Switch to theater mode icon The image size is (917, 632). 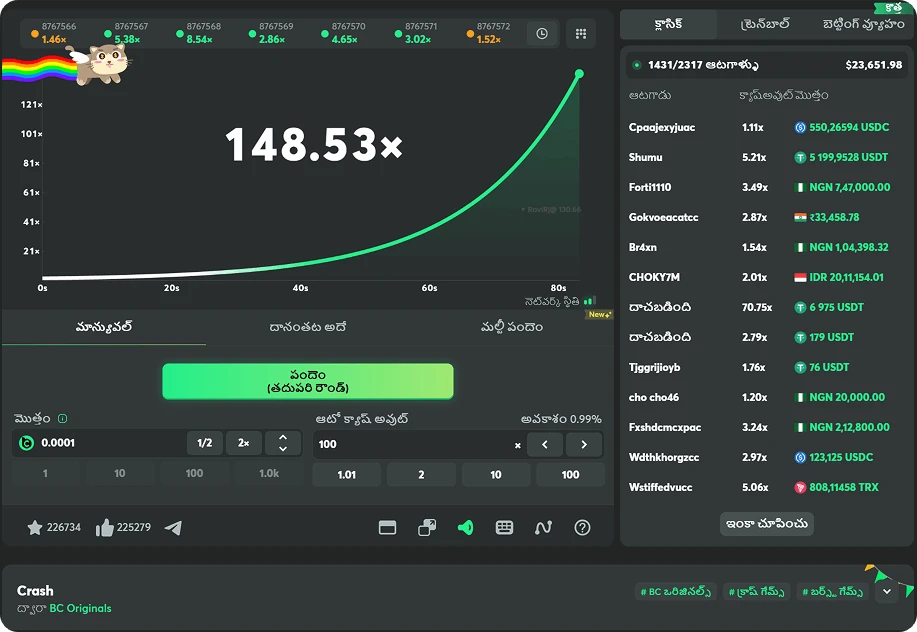click(x=388, y=528)
